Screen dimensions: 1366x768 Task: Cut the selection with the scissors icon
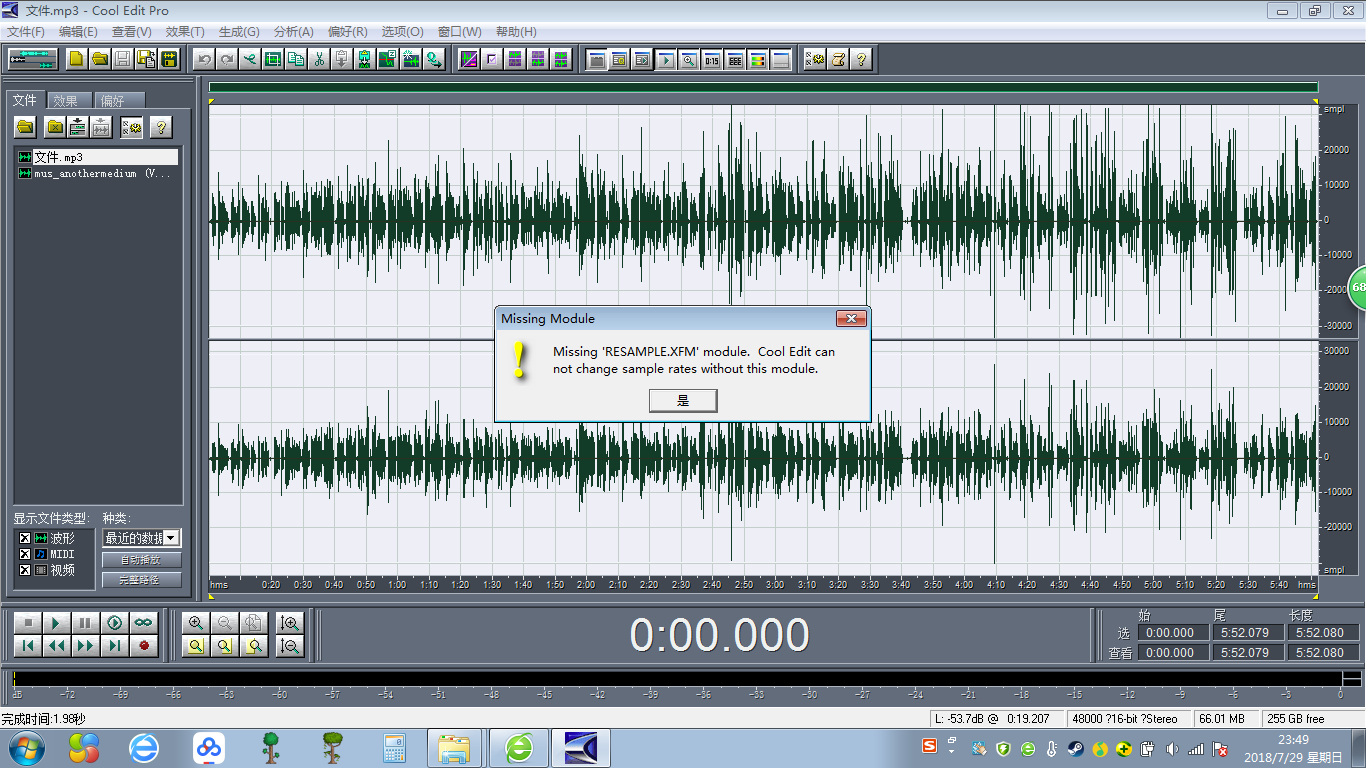[319, 59]
